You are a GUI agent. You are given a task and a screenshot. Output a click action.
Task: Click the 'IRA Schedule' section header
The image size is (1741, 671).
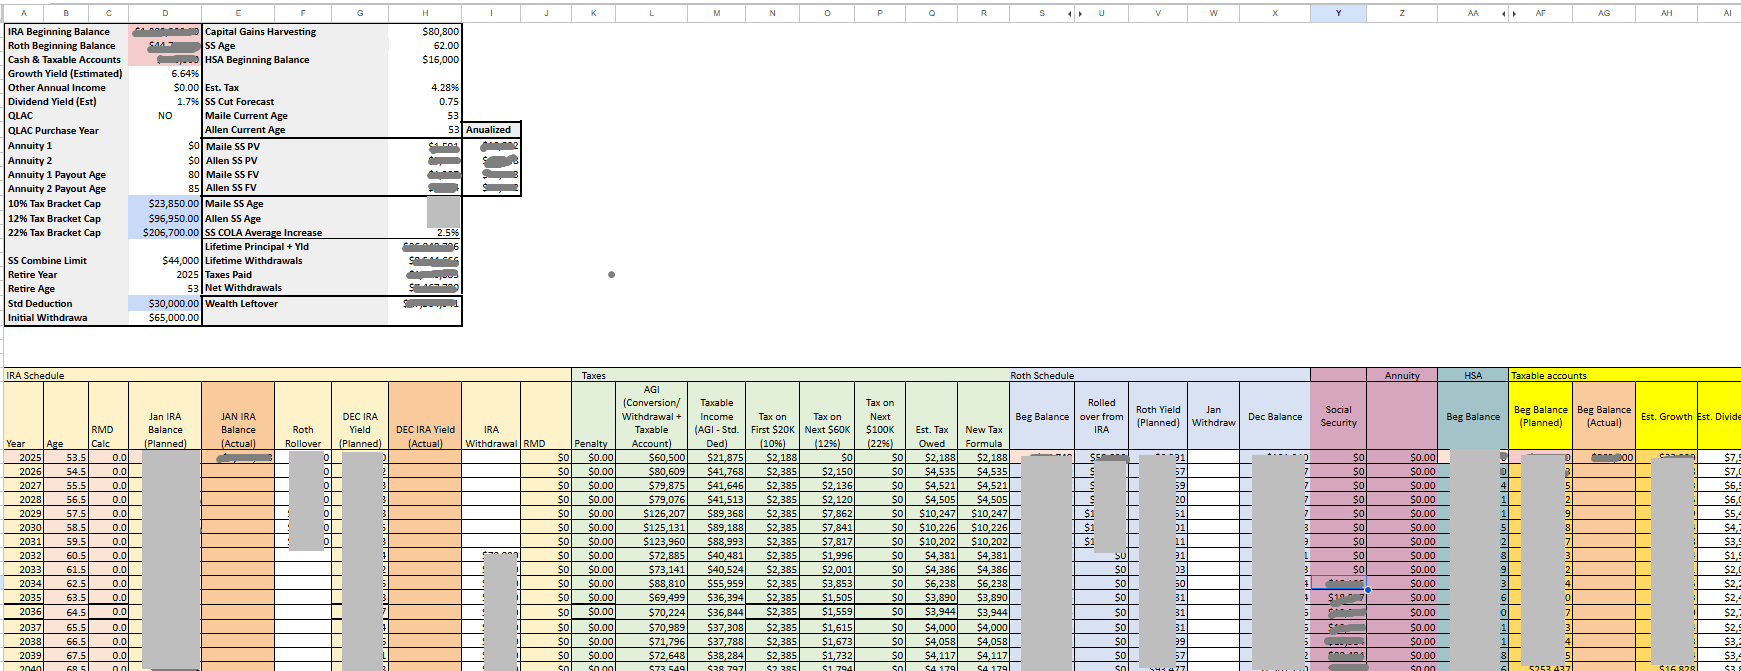(x=35, y=376)
